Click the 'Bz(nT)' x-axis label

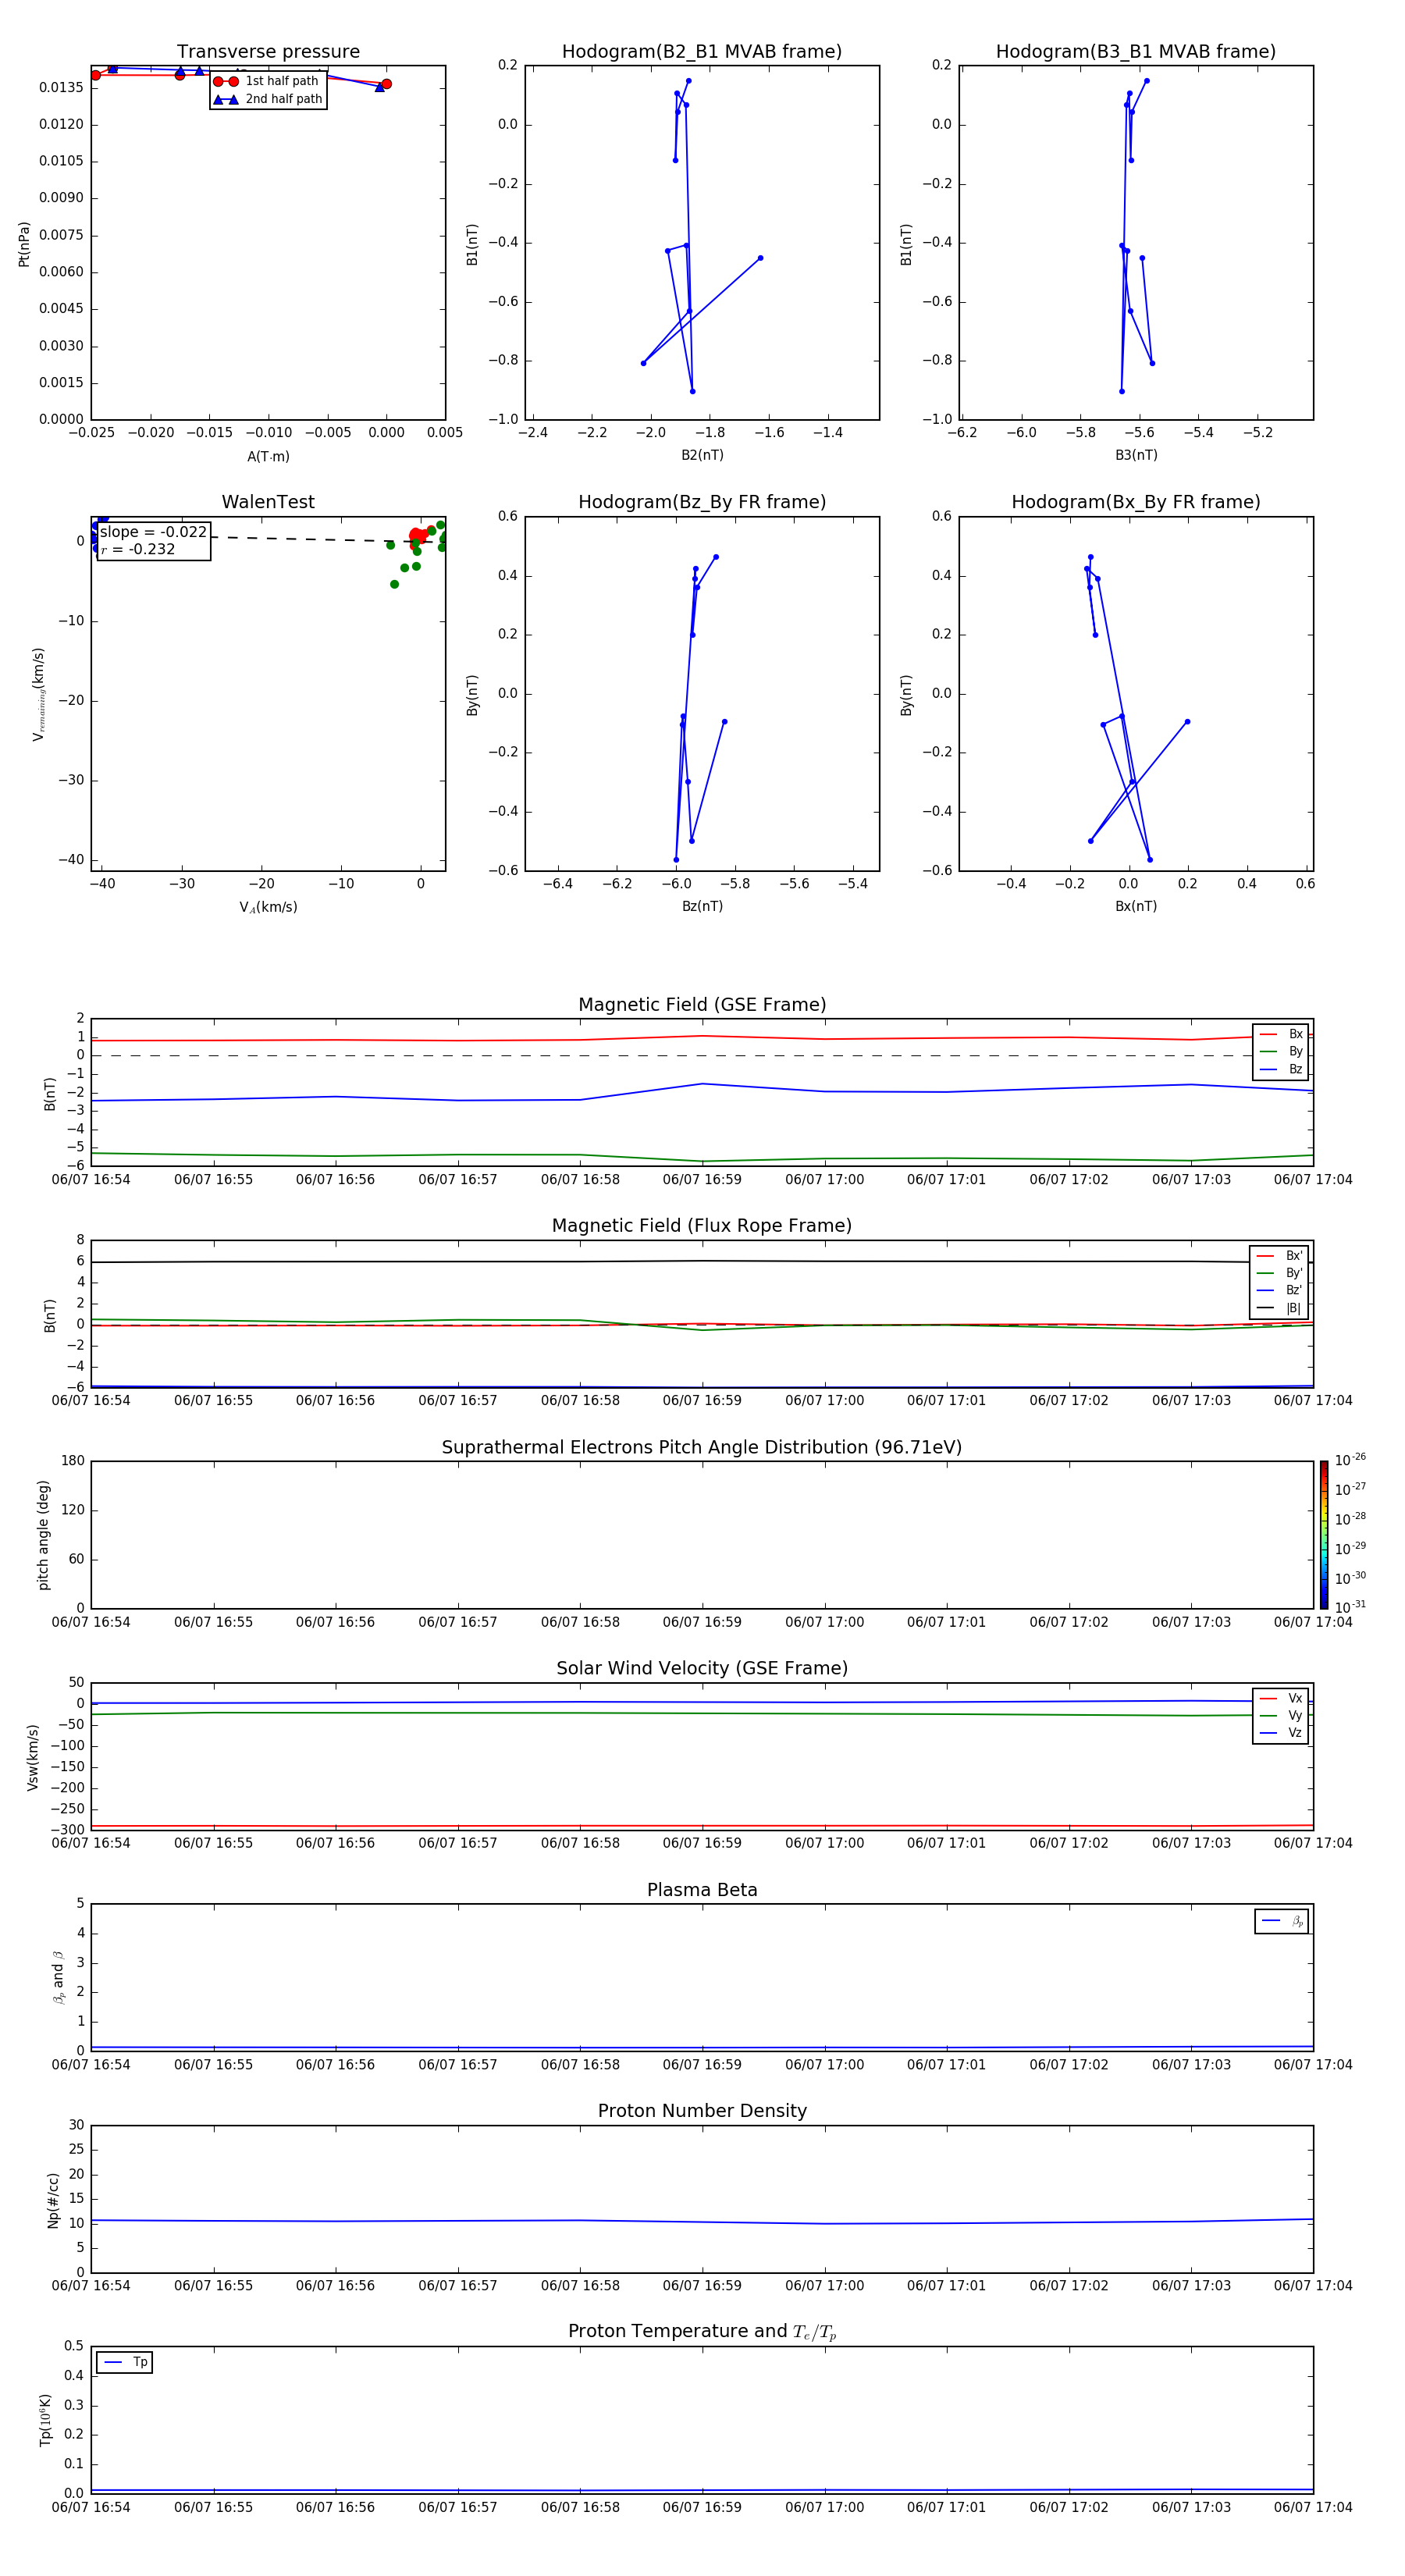click(702, 906)
